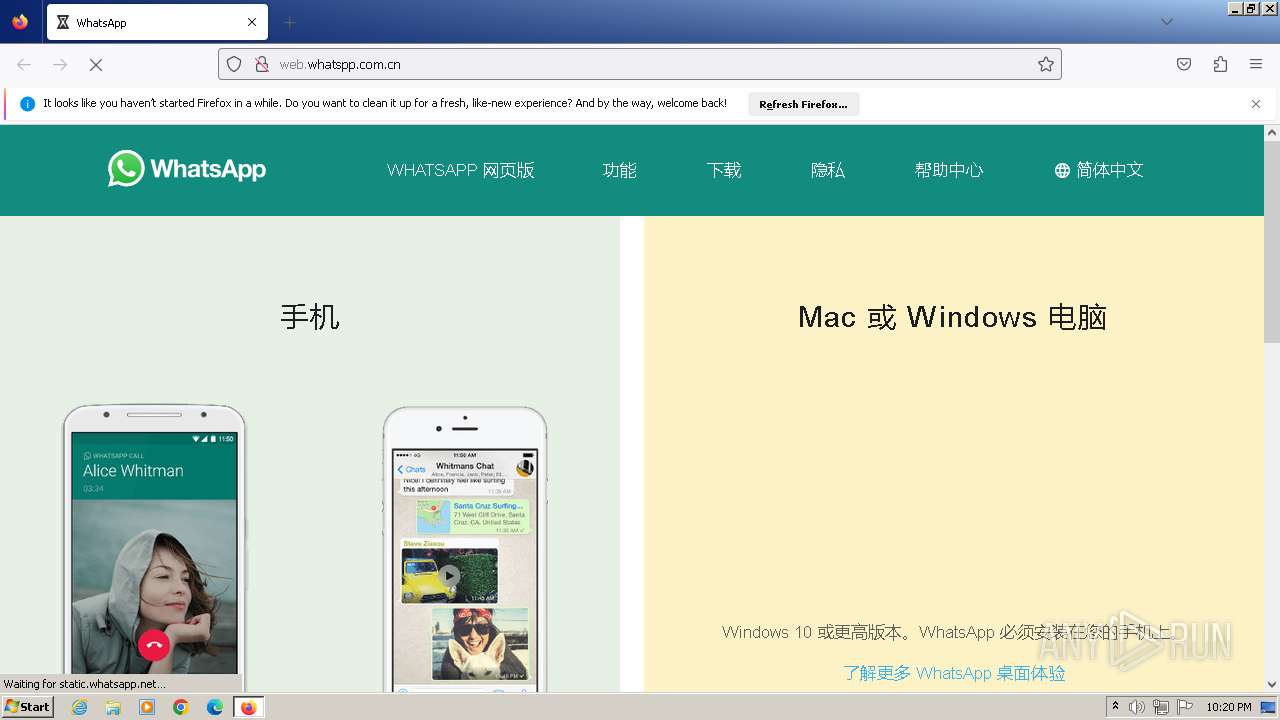Click the volume speaker tray icon
The width and height of the screenshot is (1280, 720).
1137,707
